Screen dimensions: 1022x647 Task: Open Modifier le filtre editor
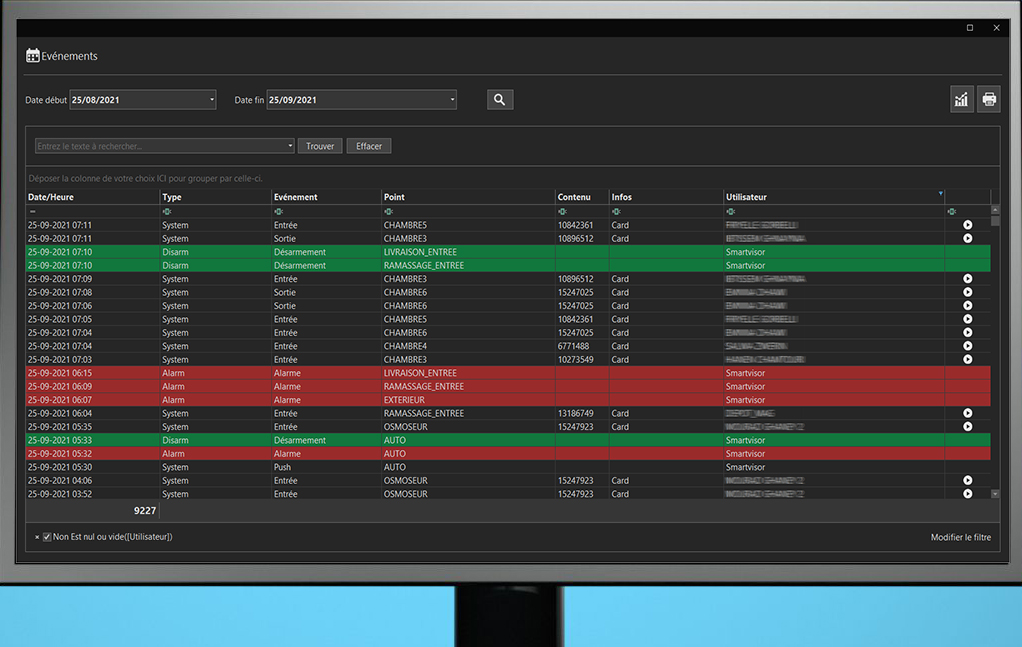point(960,537)
